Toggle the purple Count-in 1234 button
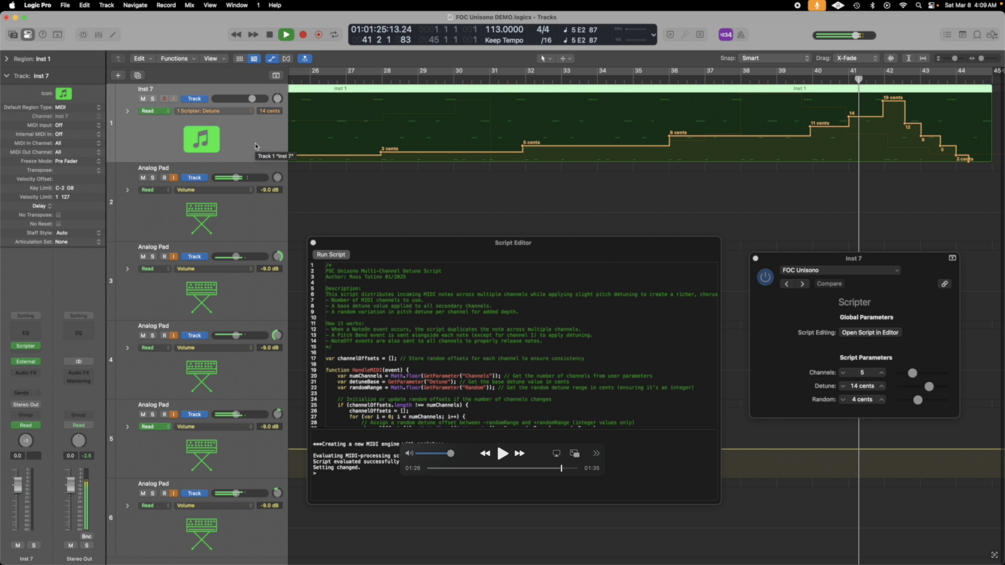 click(726, 35)
